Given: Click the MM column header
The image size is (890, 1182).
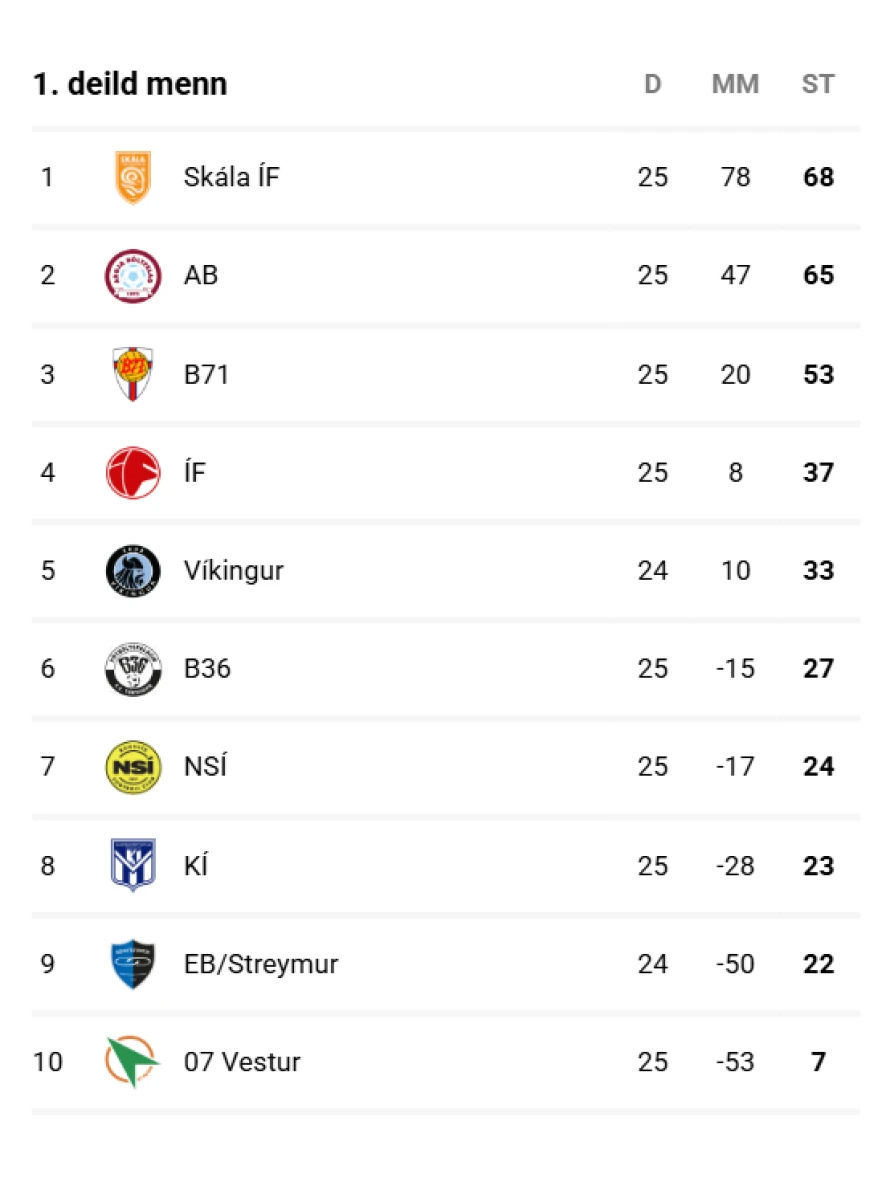Looking at the screenshot, I should click(735, 84).
